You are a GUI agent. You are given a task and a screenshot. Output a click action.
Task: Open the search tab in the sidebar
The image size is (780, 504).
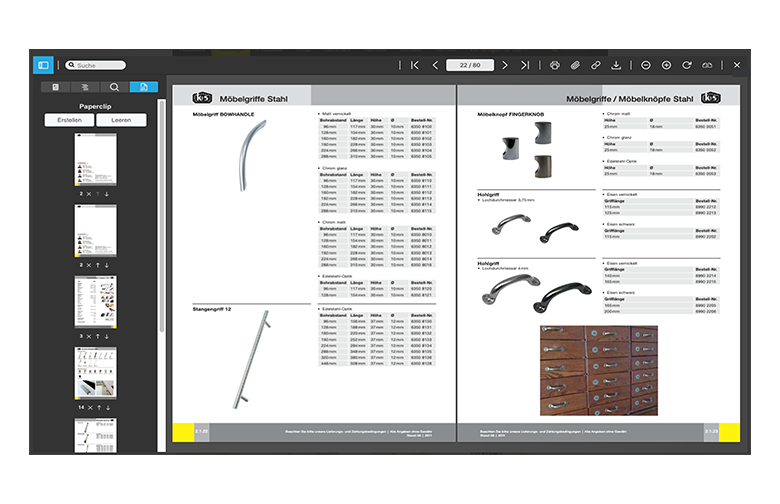click(115, 88)
